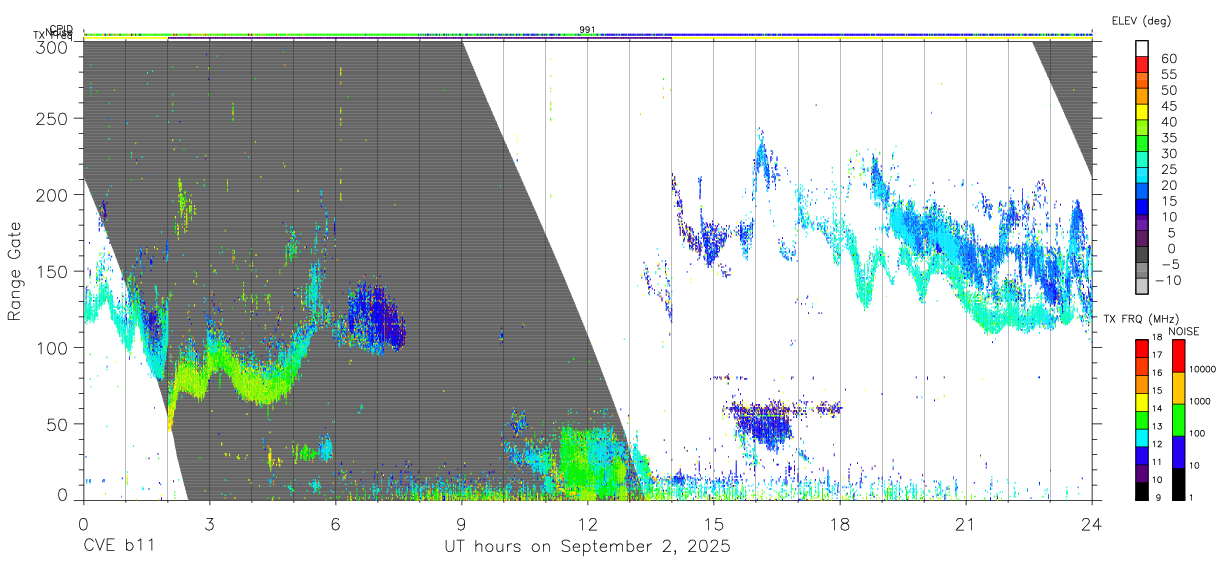Screen dimensions: 1228x567
Task: Select the orange block of NOISE colorbar
Action: click(x=1178, y=388)
